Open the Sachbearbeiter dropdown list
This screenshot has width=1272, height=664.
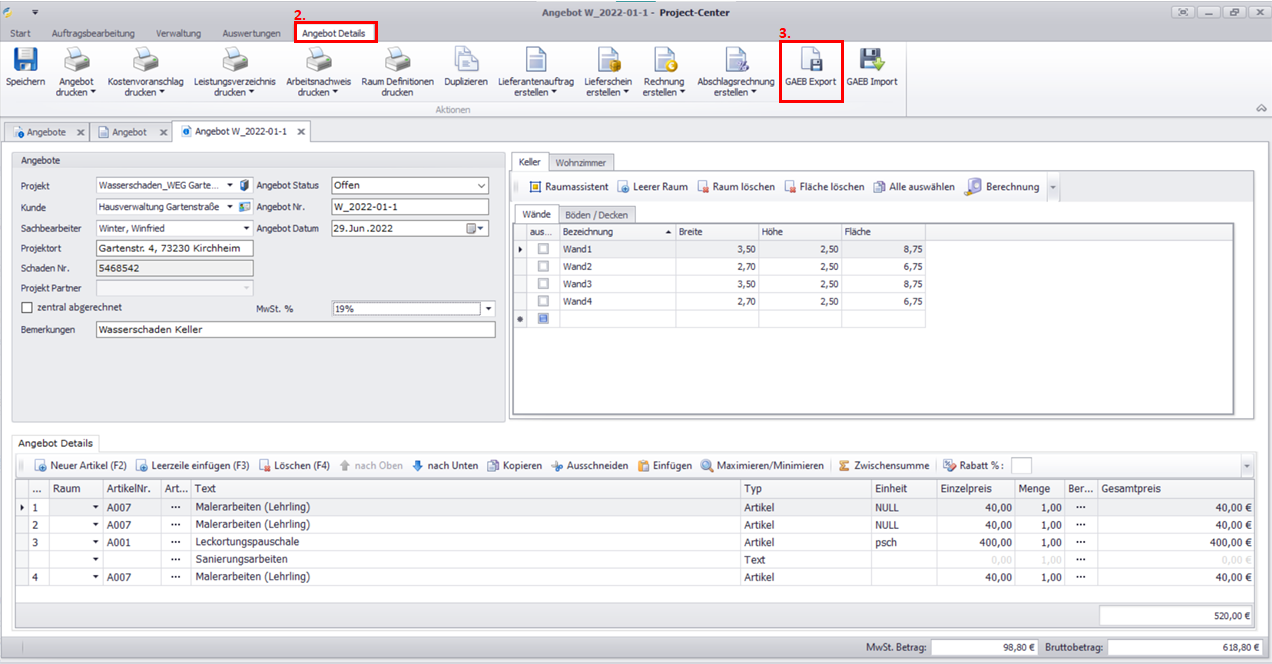246,229
